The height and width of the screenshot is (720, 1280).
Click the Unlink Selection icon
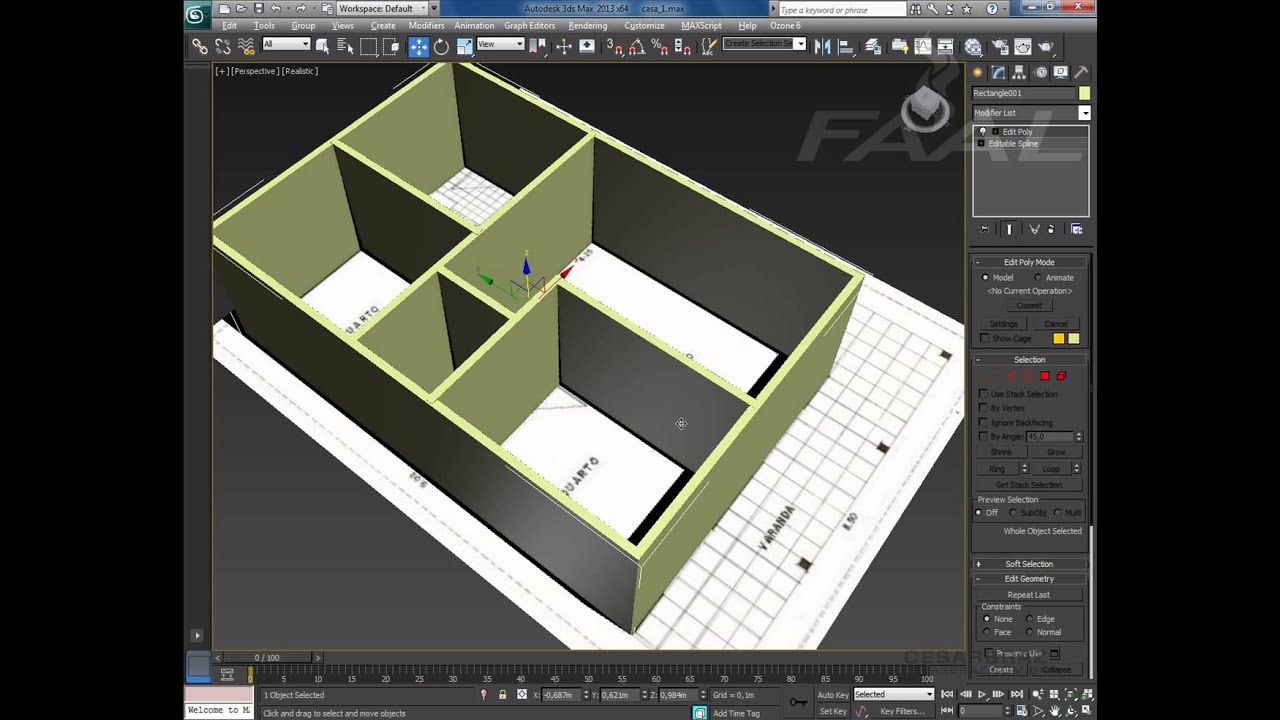tap(223, 46)
